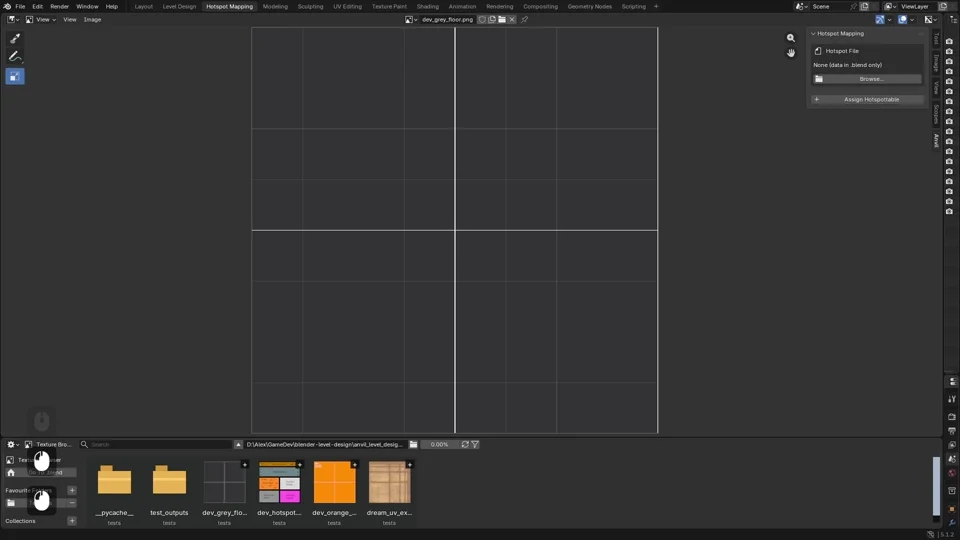The image size is (960, 540).
Task: Click the ViewLayer name field
Action: [918, 6]
